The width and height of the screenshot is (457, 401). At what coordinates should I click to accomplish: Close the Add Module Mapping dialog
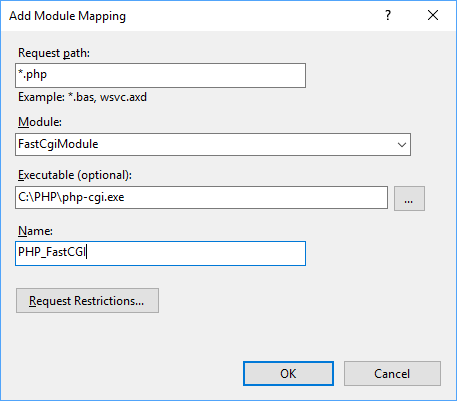pos(433,15)
